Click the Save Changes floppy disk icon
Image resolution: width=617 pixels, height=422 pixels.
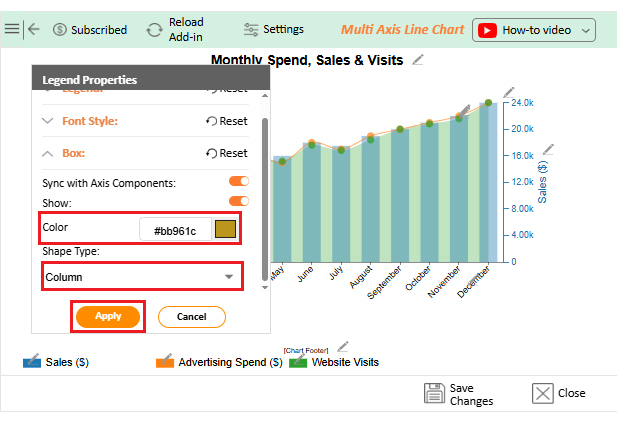434,393
